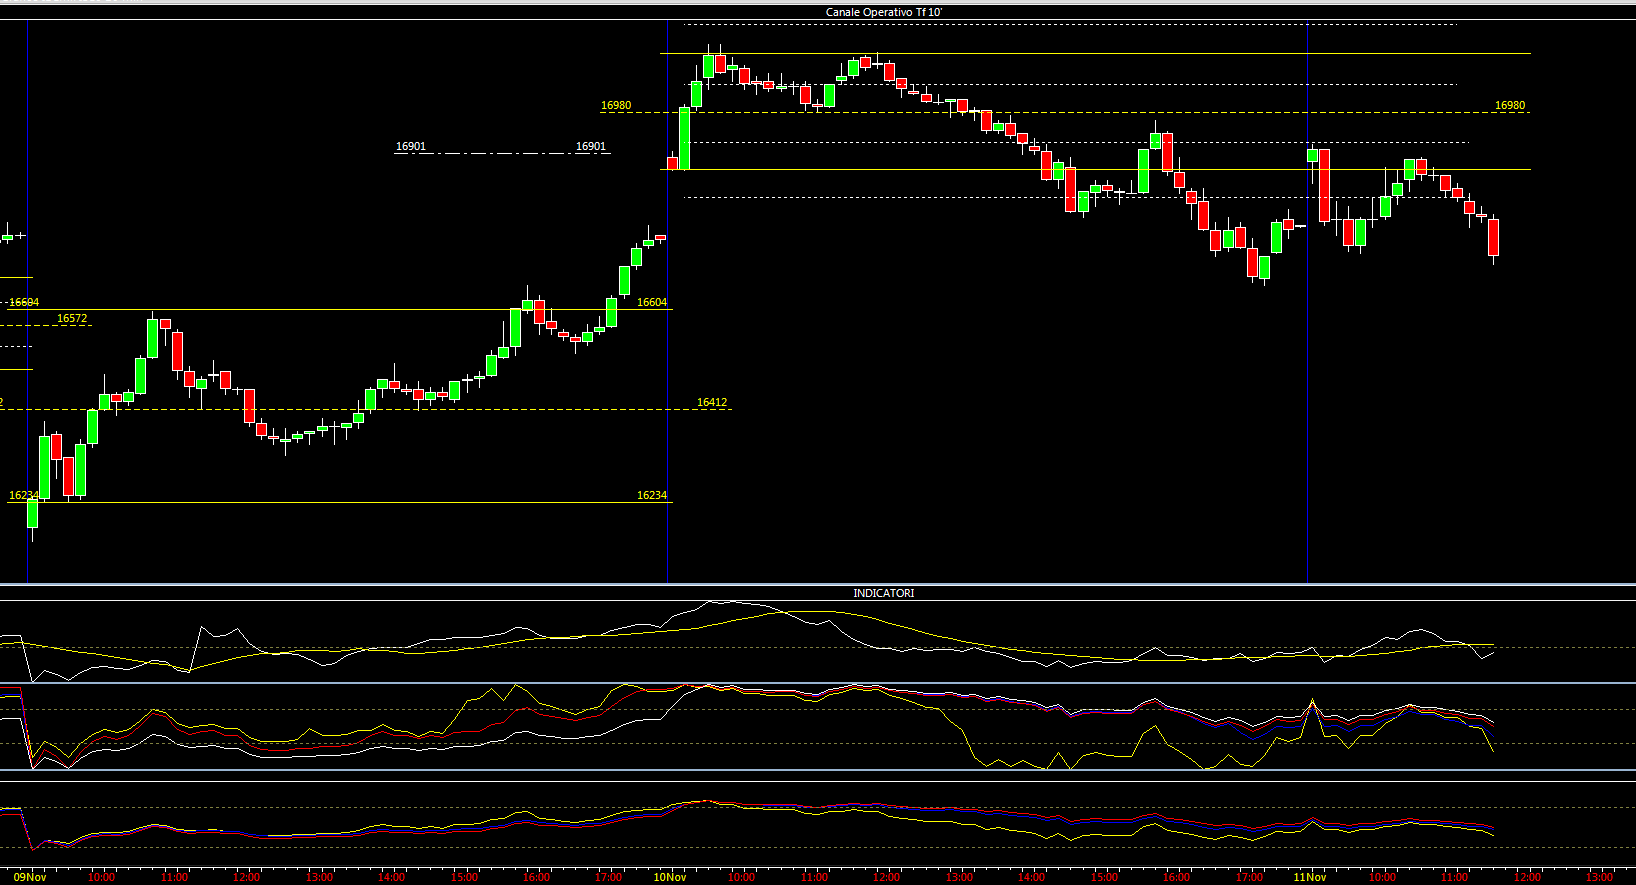This screenshot has height=885, width=1636.
Task: Select the 17:00 time label of the 09Nov session
Action: [x=608, y=877]
